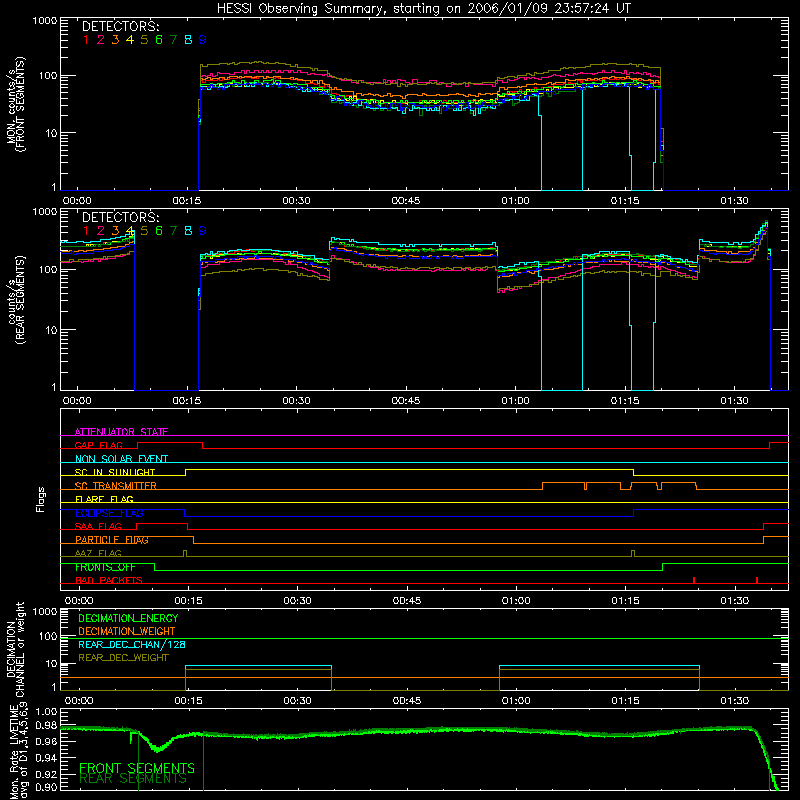The width and height of the screenshot is (800, 800).
Task: Click the olive AAZ_FLAG label
Action: 98,553
